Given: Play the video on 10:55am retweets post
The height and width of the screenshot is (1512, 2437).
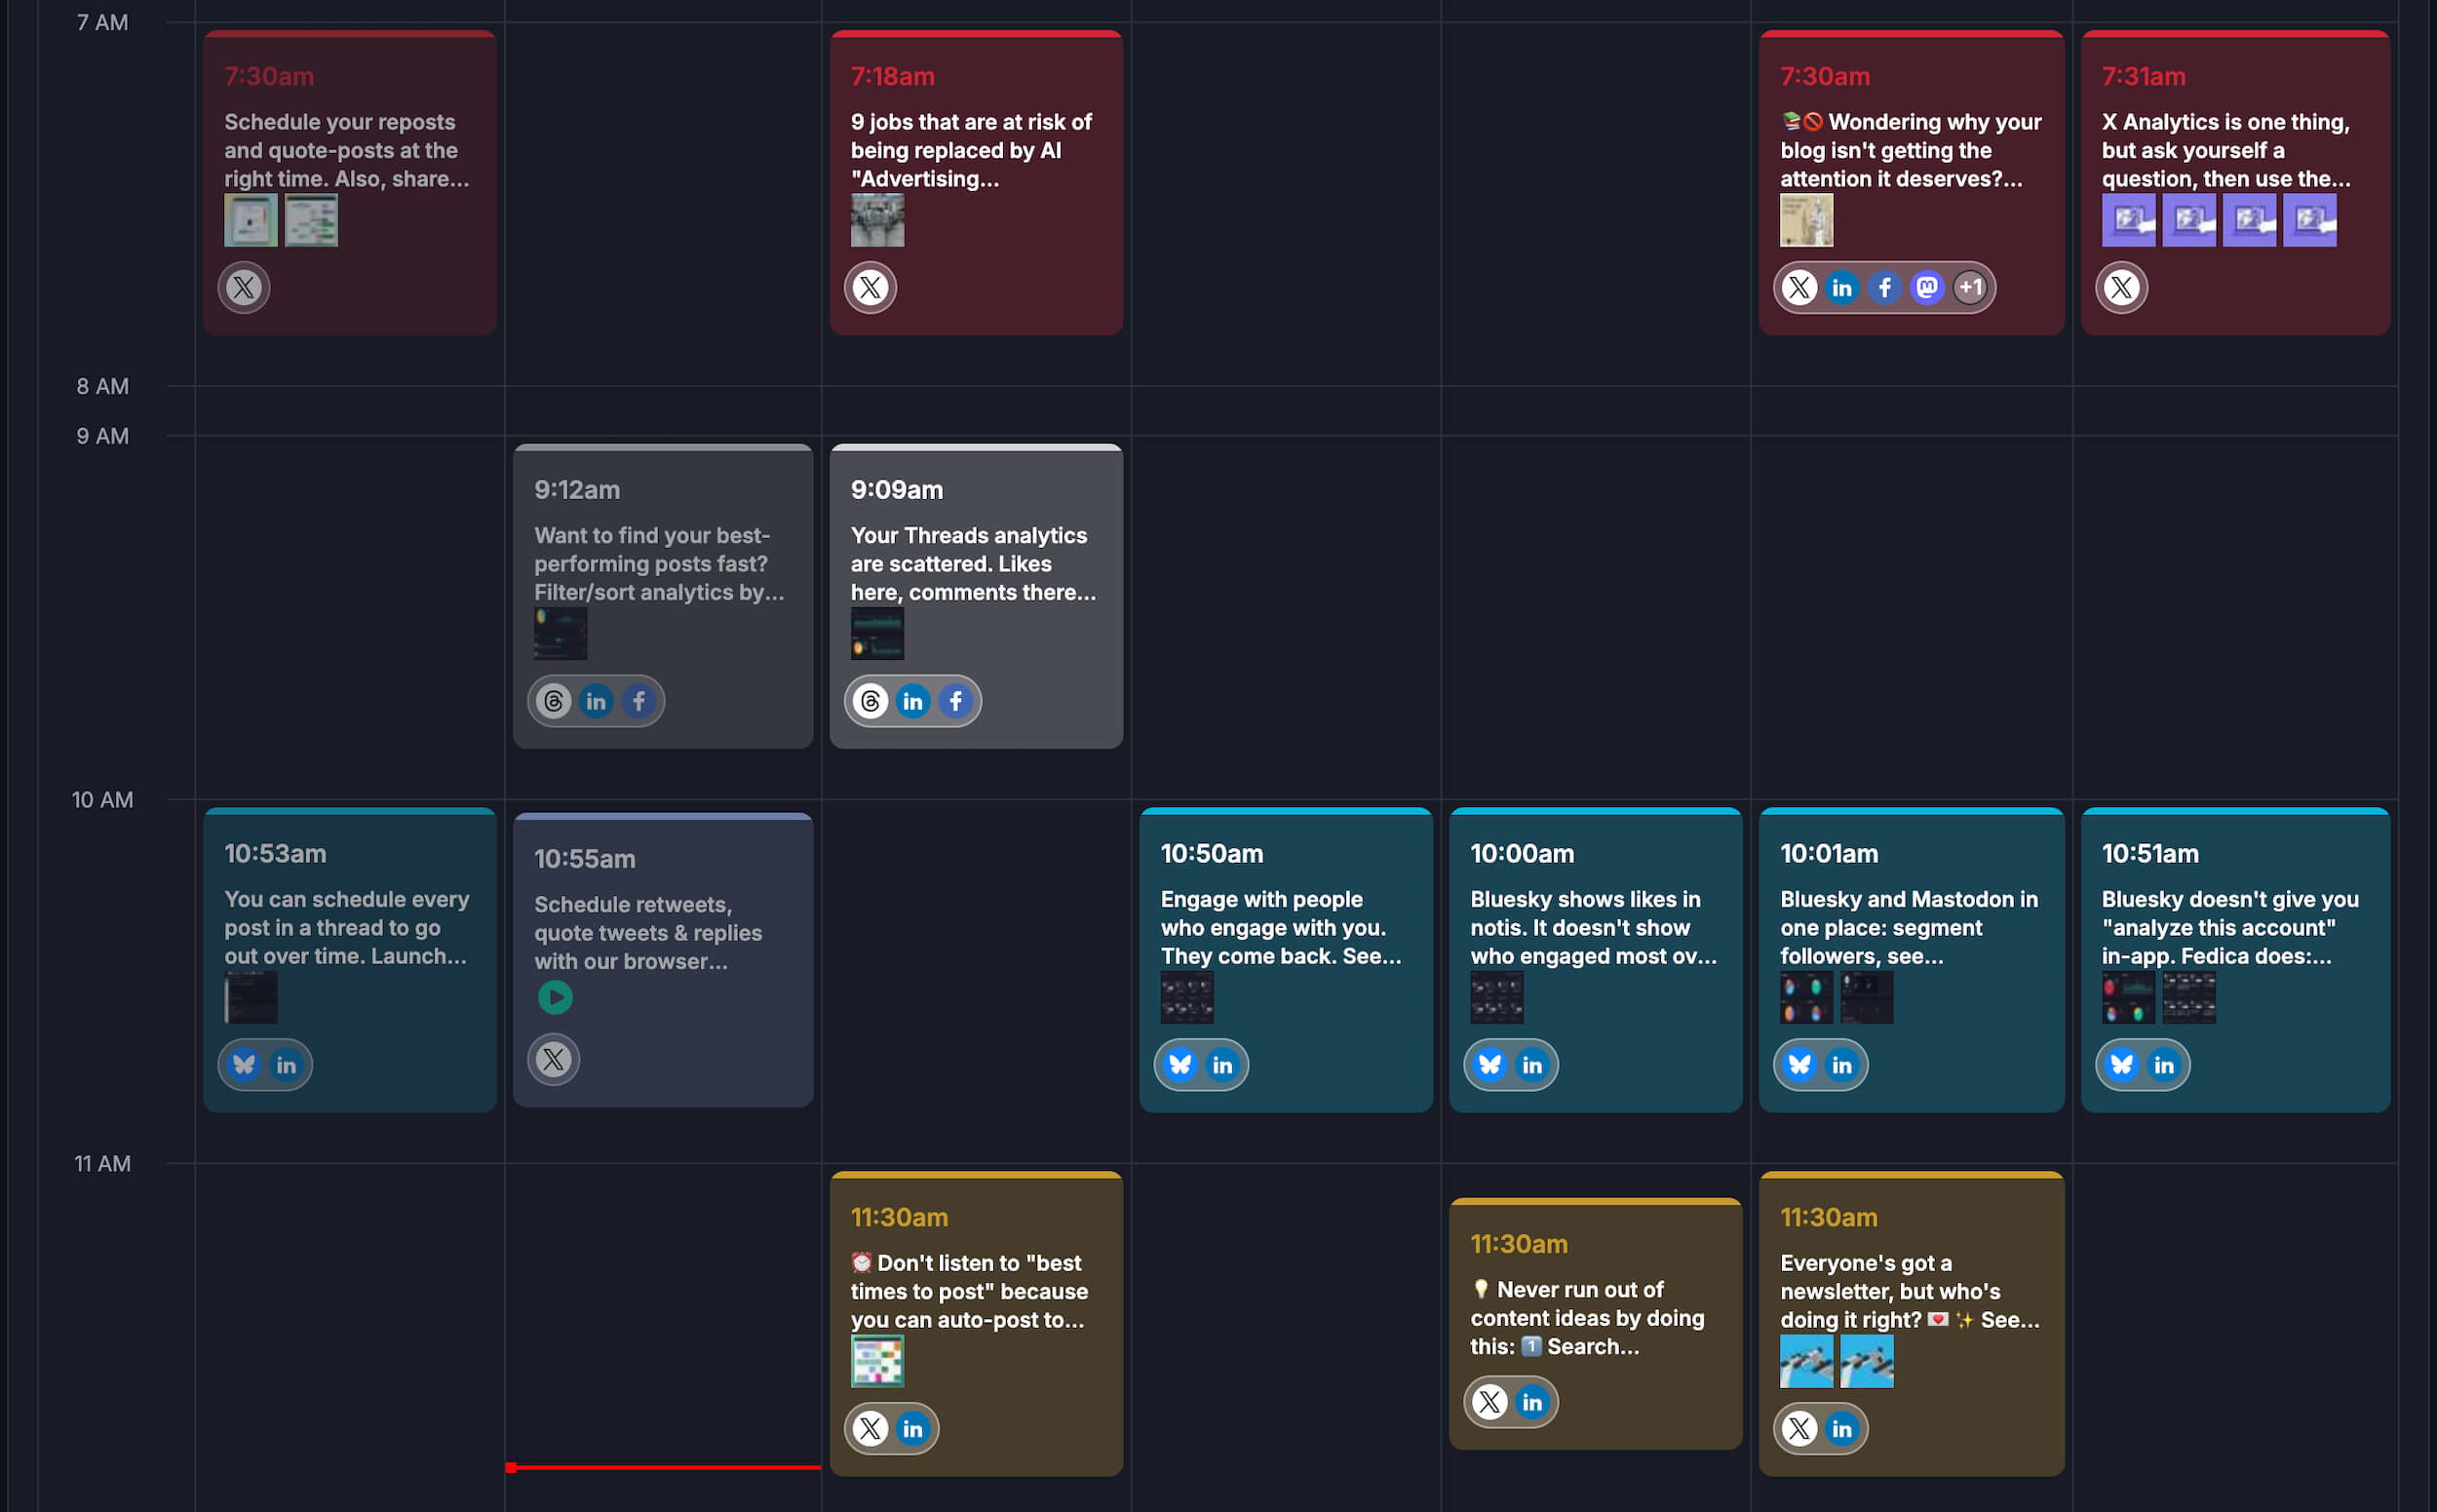Looking at the screenshot, I should point(555,997).
